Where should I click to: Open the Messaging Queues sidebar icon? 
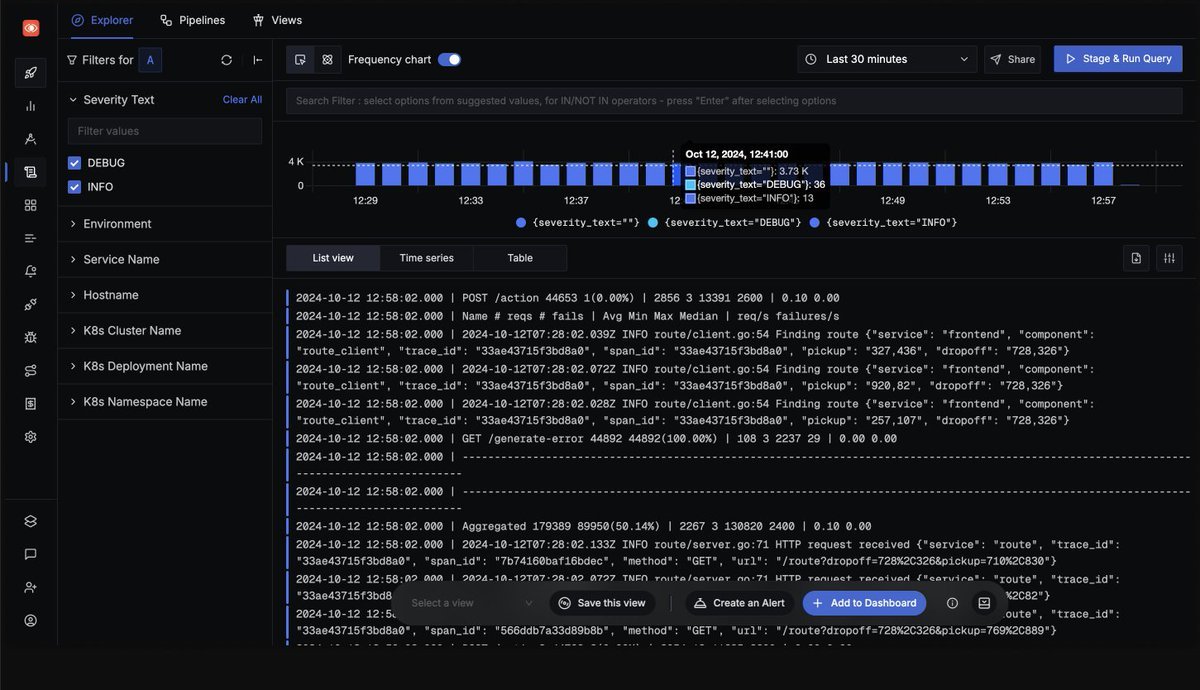click(x=31, y=238)
